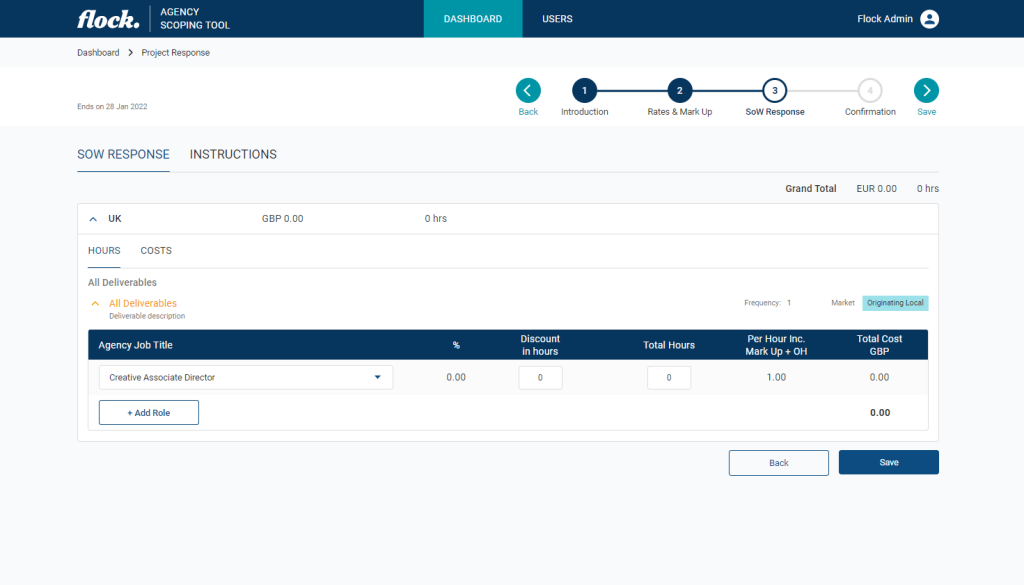Viewport: 1024px width, 585px height.
Task: Click the Total Cost GBP column header
Action: point(879,345)
